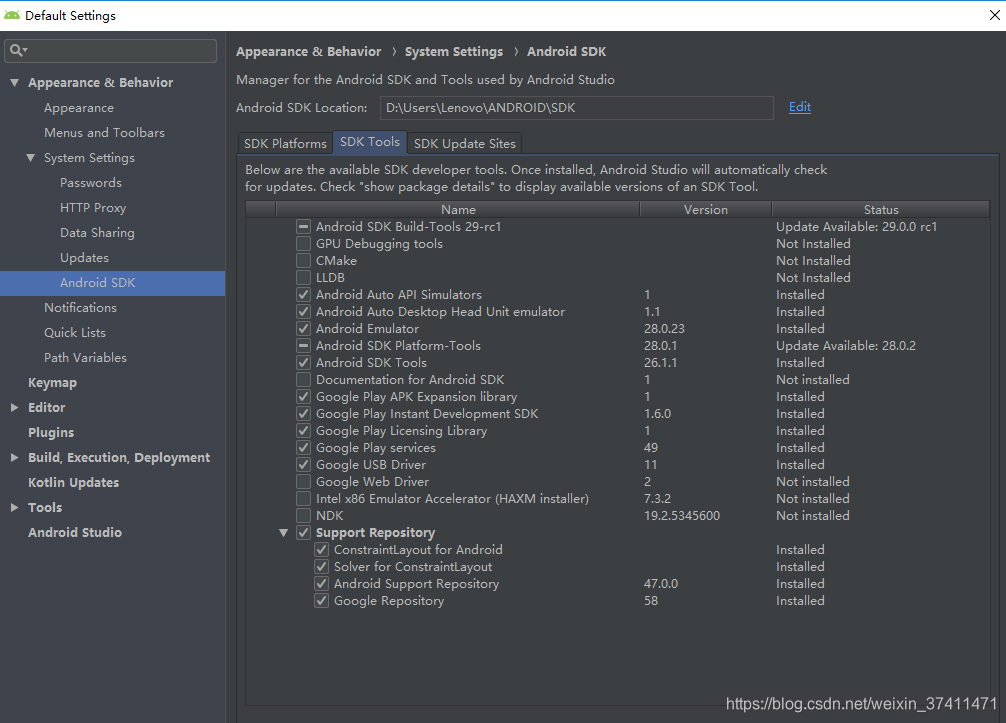Image resolution: width=1006 pixels, height=723 pixels.
Task: Uncheck Google Repository checkbox
Action: pyautogui.click(x=321, y=600)
